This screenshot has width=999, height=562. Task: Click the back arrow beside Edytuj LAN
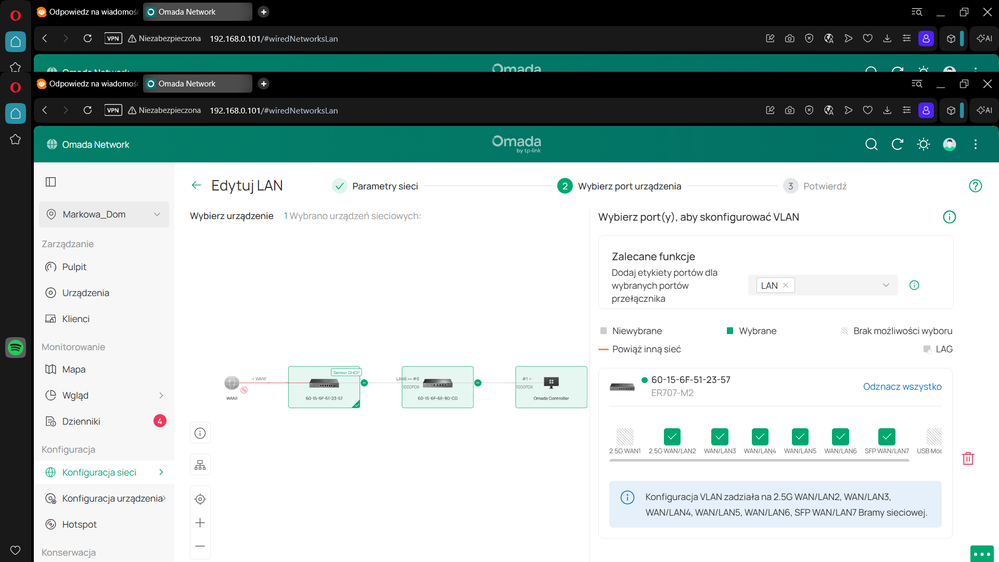point(196,185)
